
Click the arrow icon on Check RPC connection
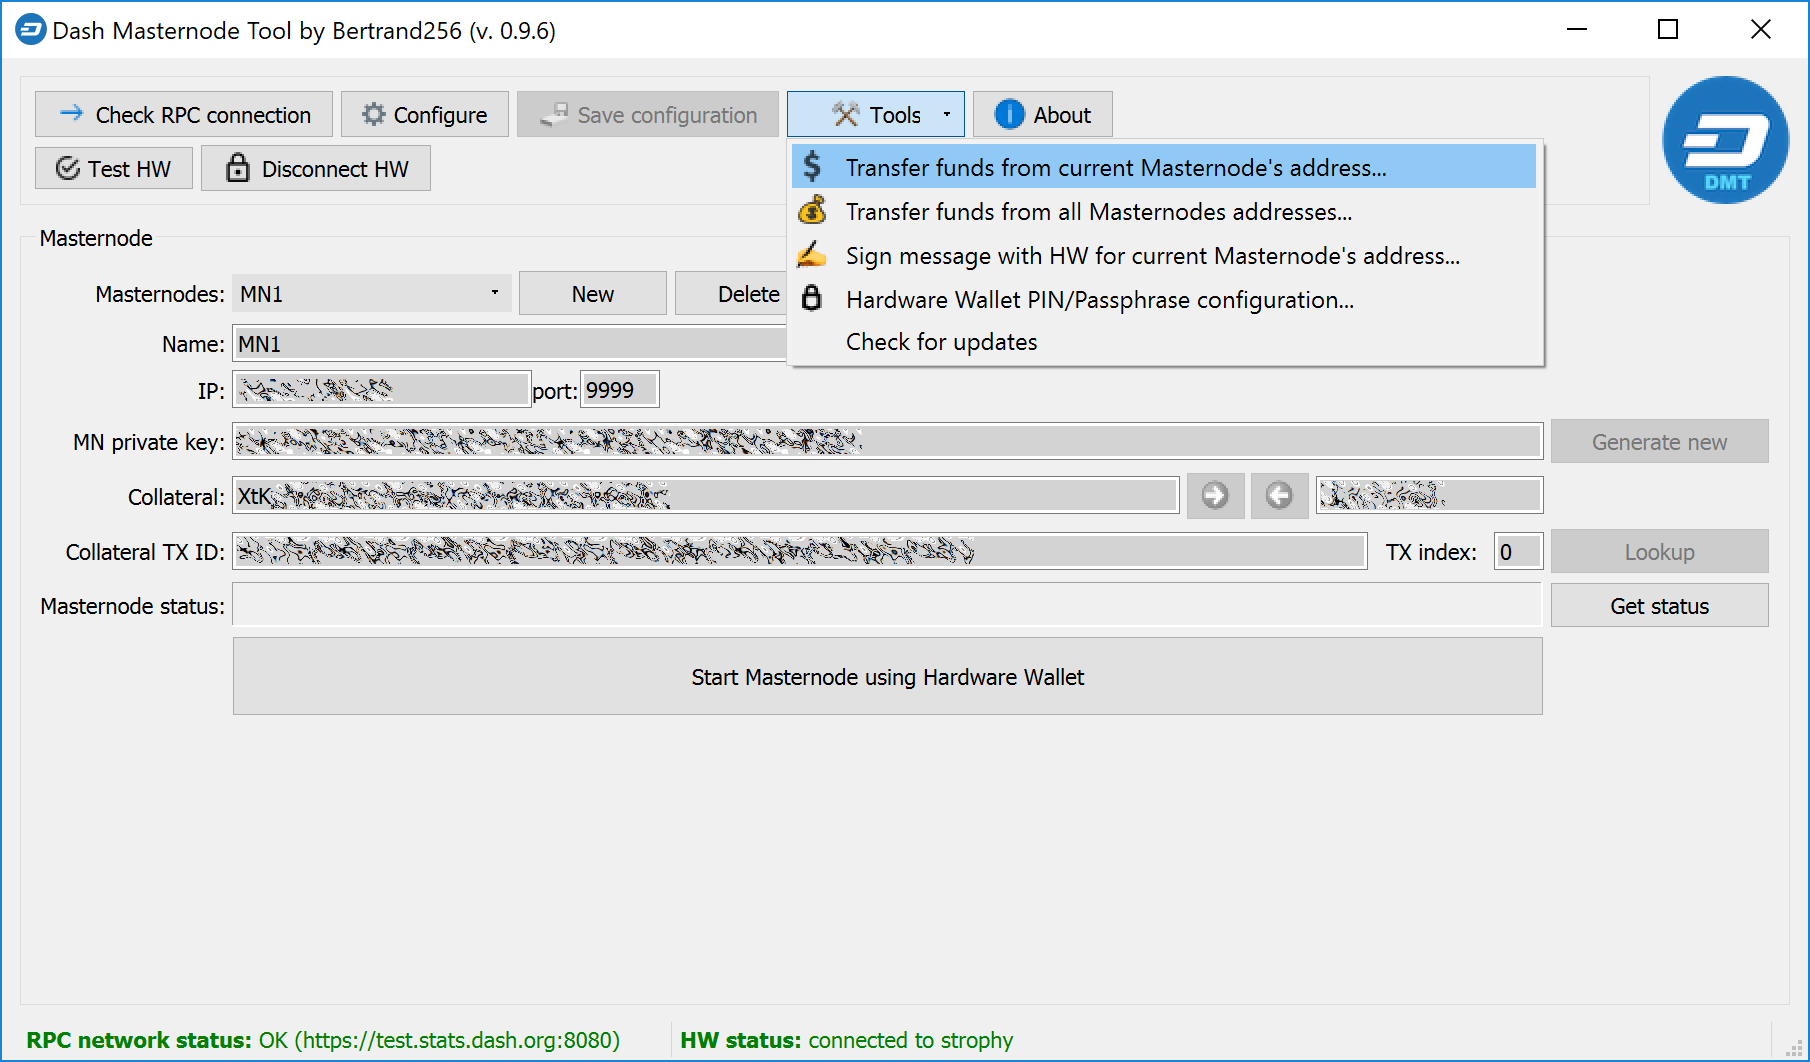click(x=71, y=113)
